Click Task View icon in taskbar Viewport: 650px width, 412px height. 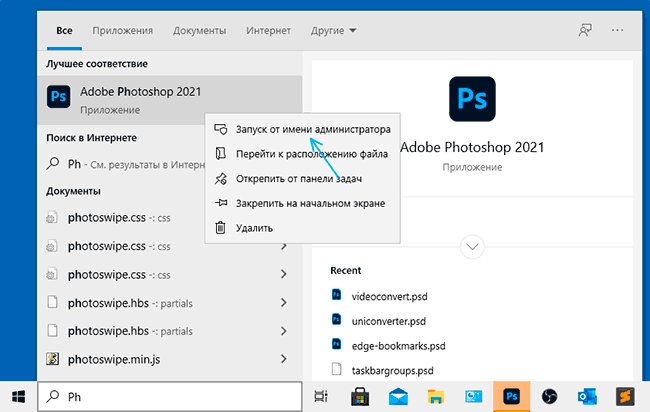point(321,397)
